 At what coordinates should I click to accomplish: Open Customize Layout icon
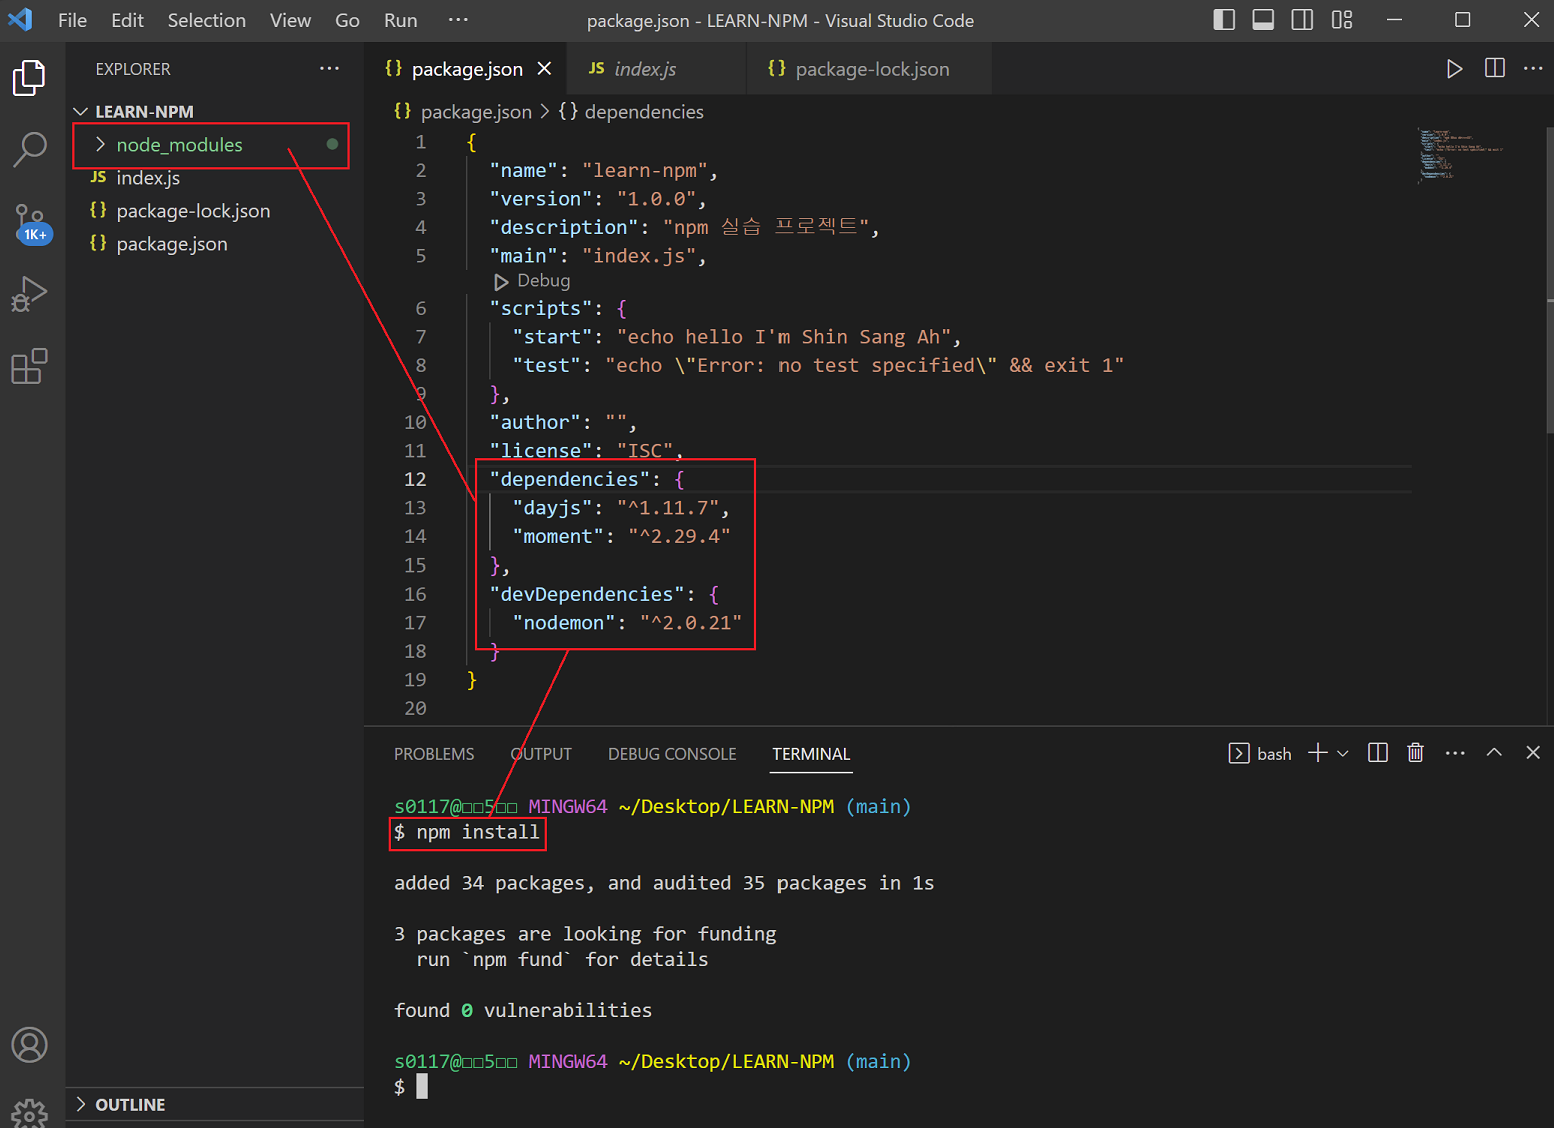click(x=1342, y=20)
